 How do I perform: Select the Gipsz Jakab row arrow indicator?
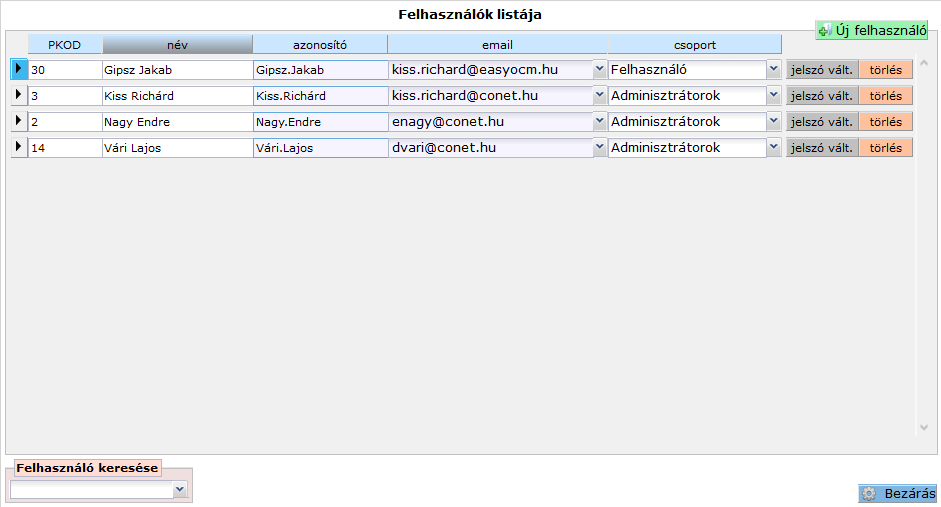pos(18,69)
